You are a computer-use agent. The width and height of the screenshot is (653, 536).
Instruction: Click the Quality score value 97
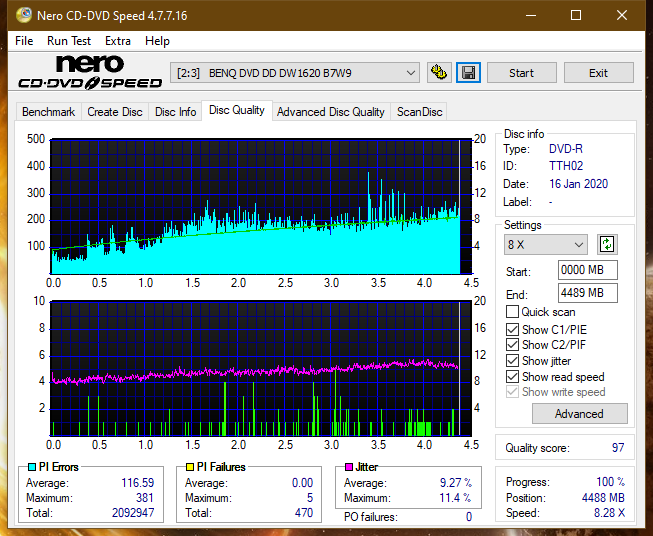(618, 448)
